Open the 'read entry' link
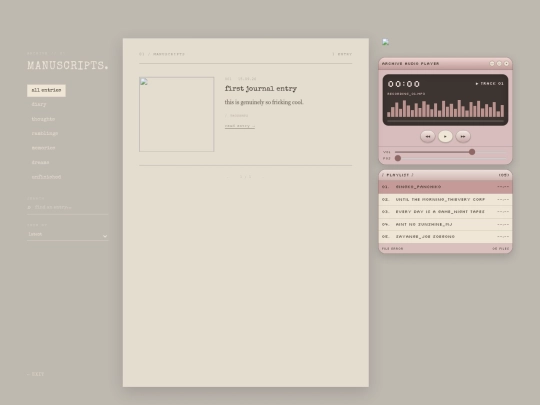This screenshot has width=540, height=405. tap(240, 126)
